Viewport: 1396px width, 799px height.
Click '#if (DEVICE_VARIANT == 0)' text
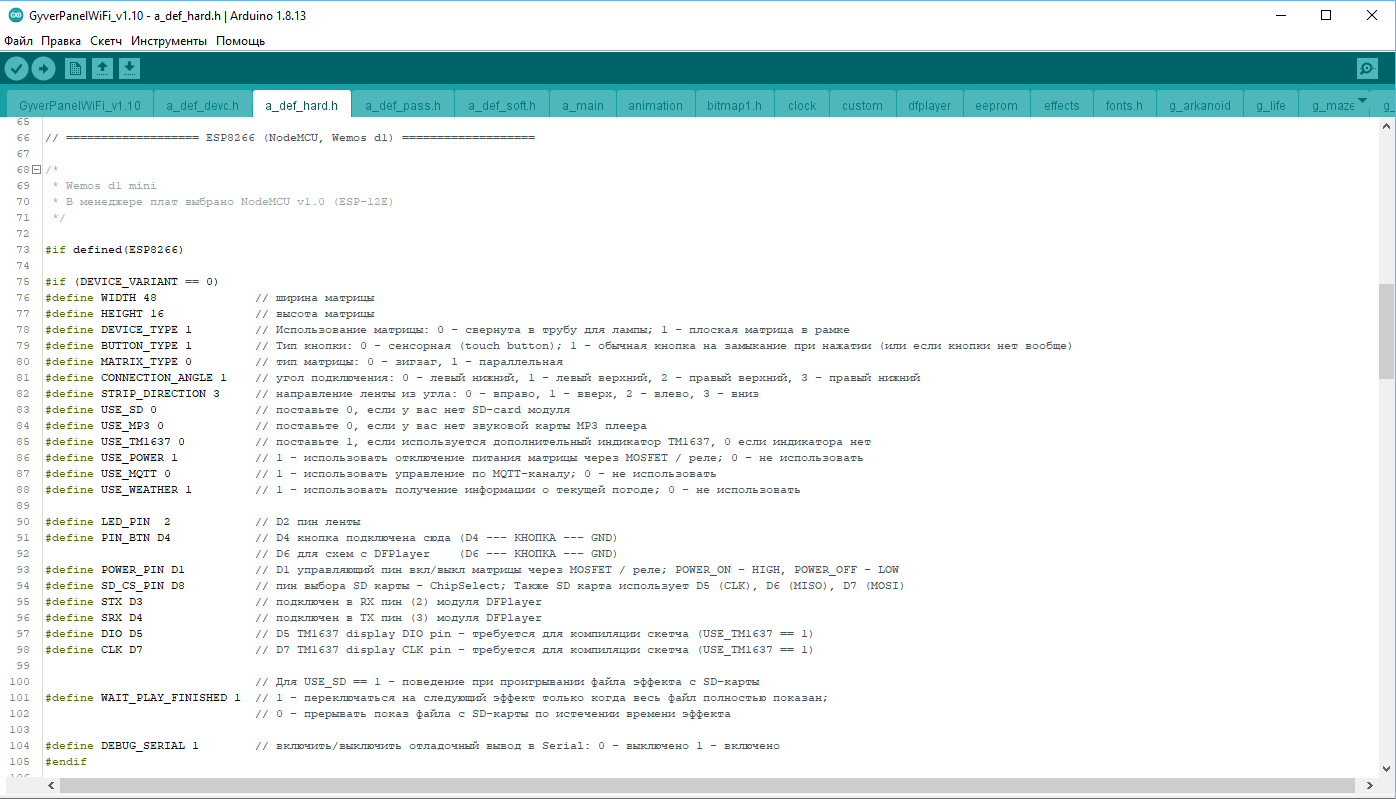coord(132,282)
